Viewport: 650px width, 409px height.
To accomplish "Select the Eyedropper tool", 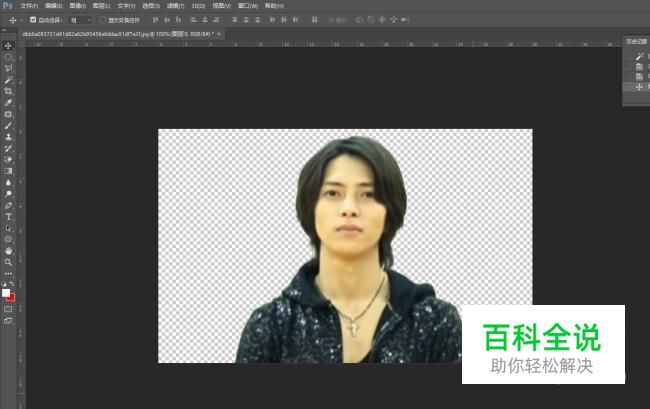I will tap(8, 102).
